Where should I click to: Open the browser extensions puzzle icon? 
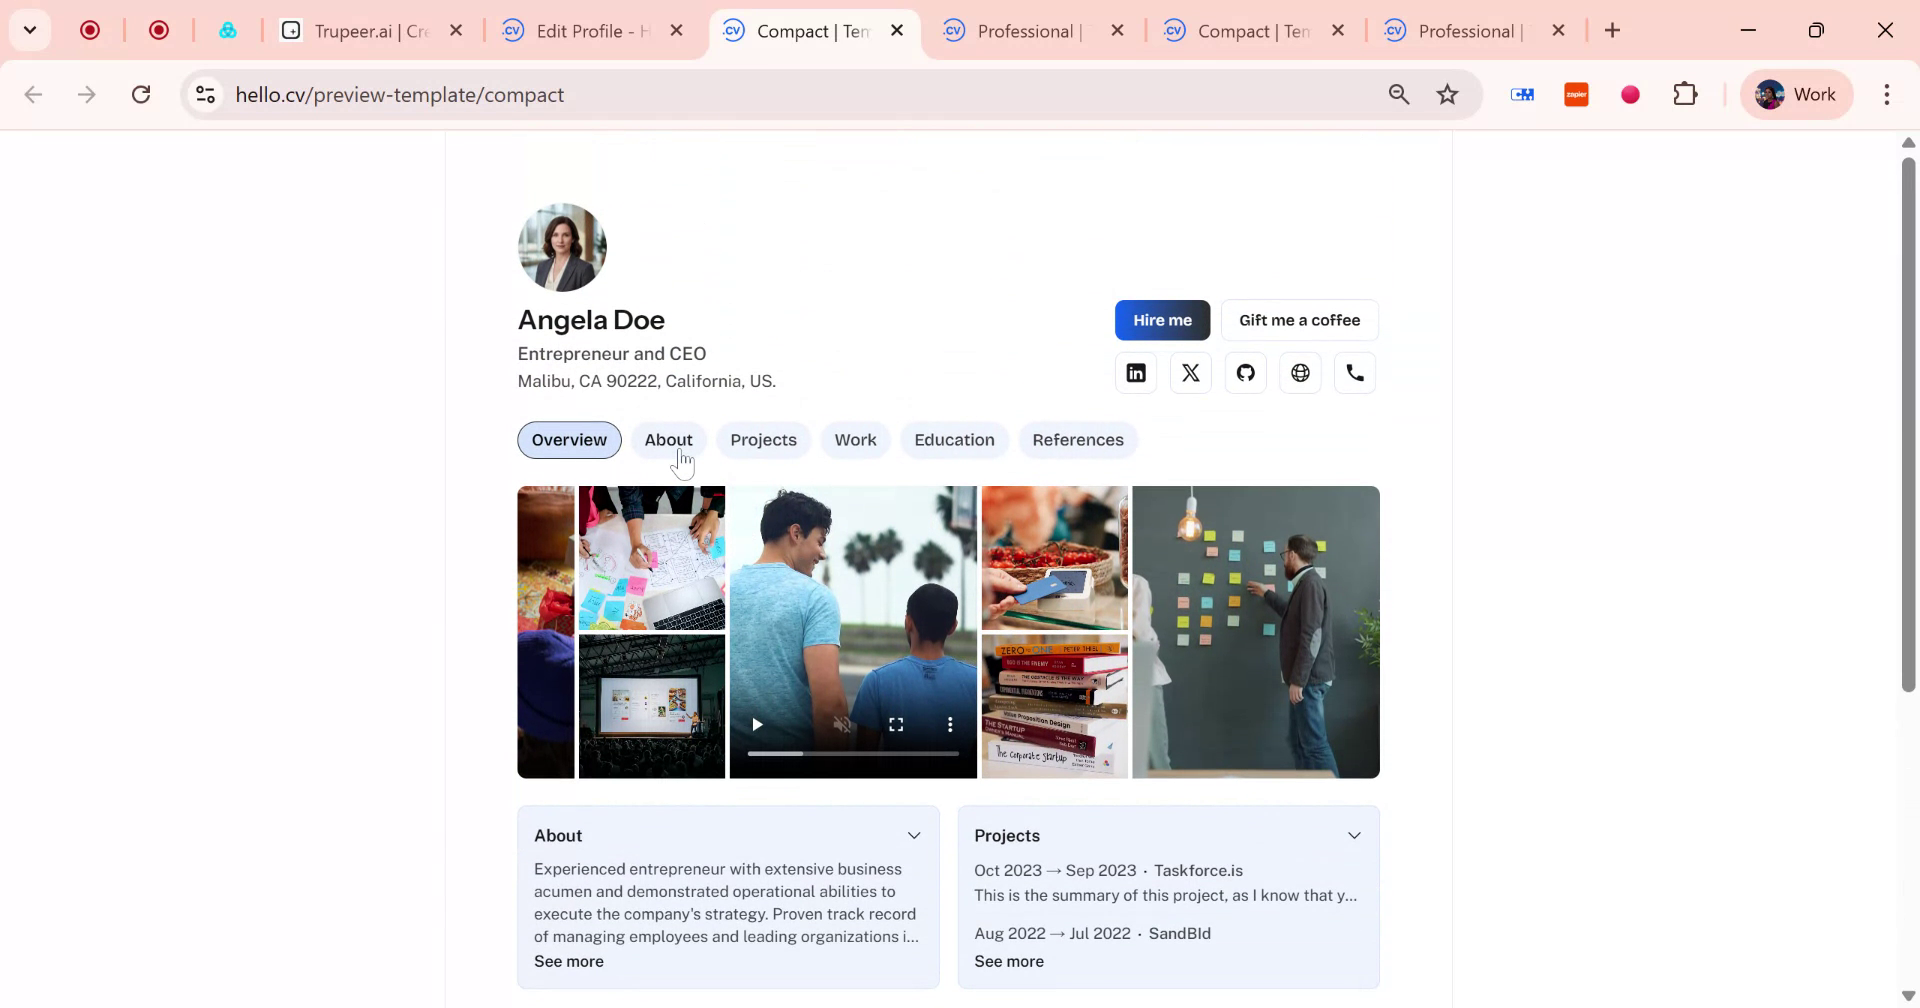(x=1685, y=94)
